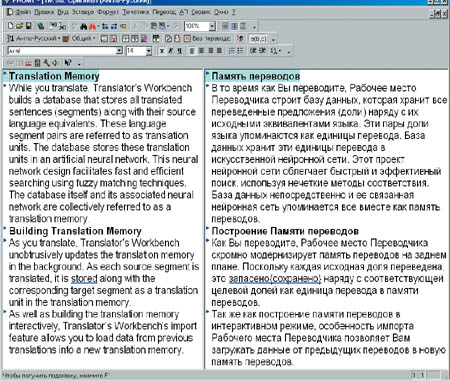
Task: Click the increase indent icon
Action: click(x=263, y=51)
